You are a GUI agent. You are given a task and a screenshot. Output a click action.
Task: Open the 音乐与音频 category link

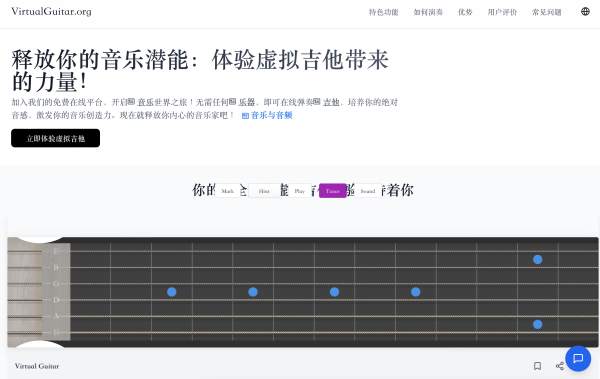point(267,115)
